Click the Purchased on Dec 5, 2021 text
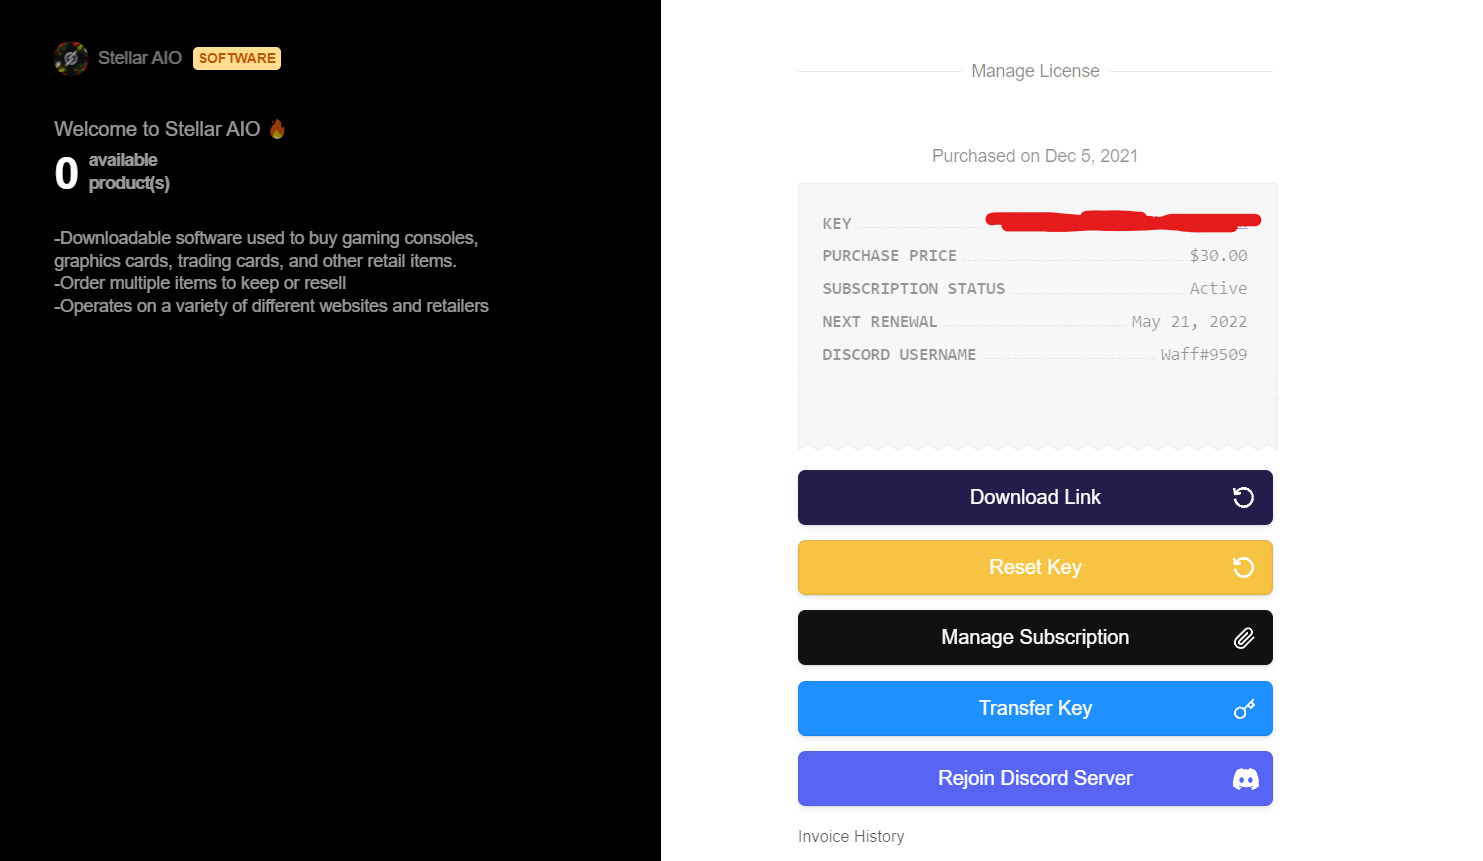1483x861 pixels. 1035,156
